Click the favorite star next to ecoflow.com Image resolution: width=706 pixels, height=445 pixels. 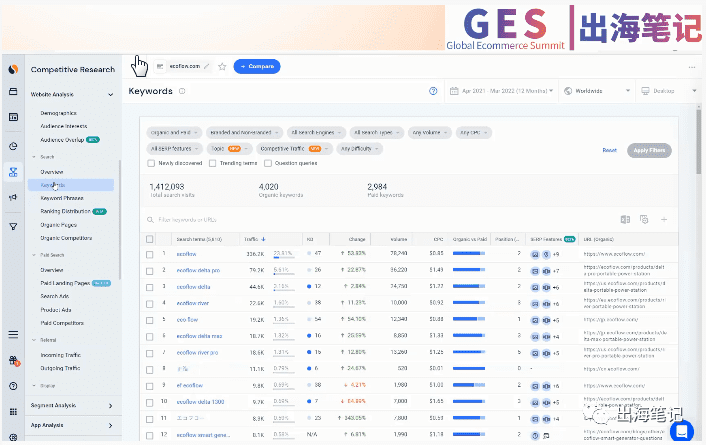click(222, 67)
